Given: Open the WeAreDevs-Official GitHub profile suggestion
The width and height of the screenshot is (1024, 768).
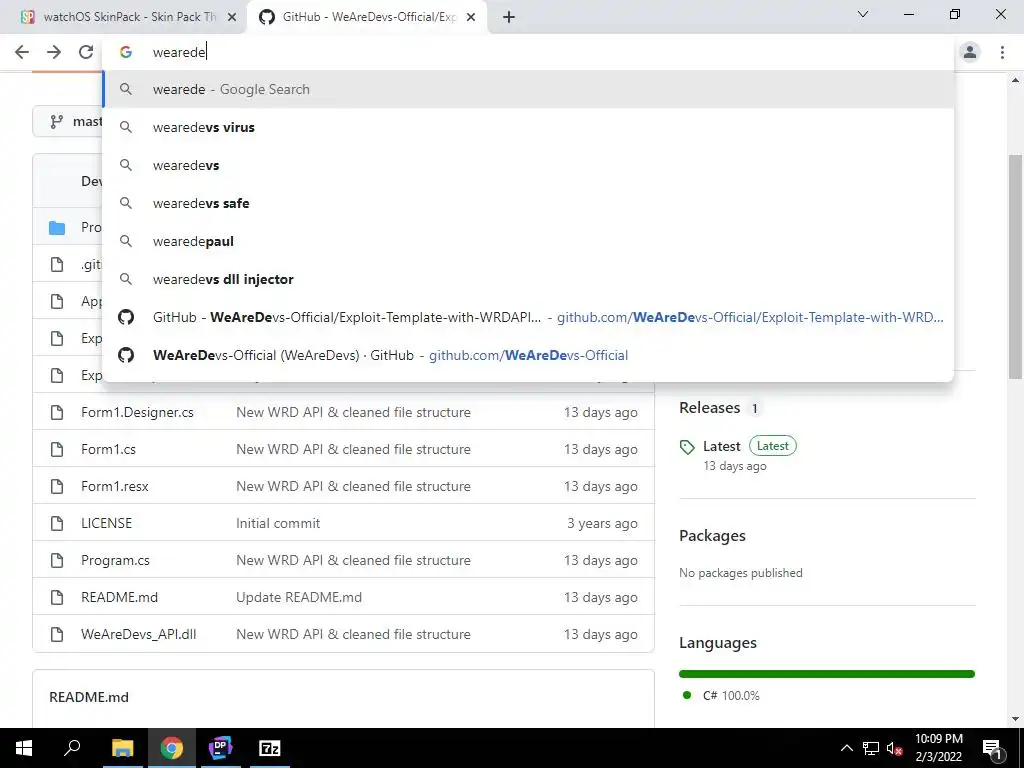Looking at the screenshot, I should 528,355.
